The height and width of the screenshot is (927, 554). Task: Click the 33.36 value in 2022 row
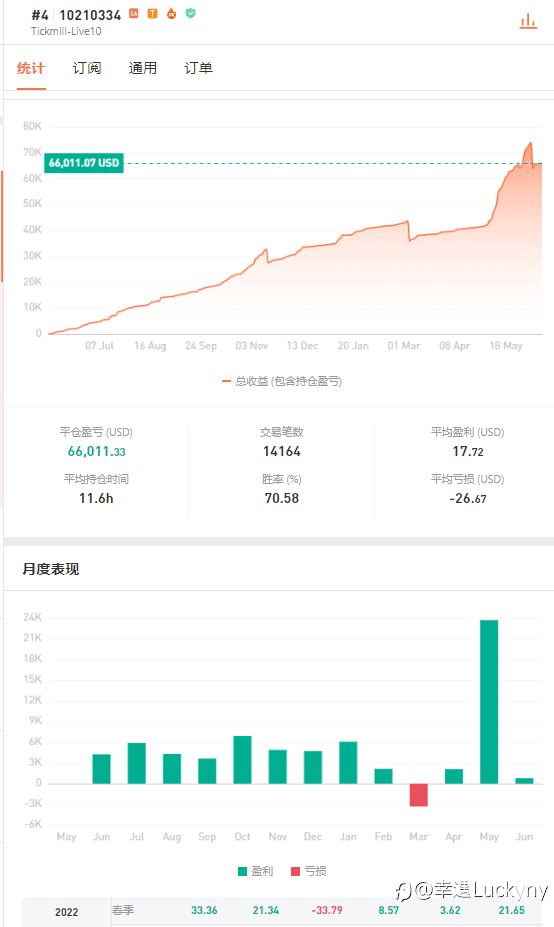click(x=204, y=910)
